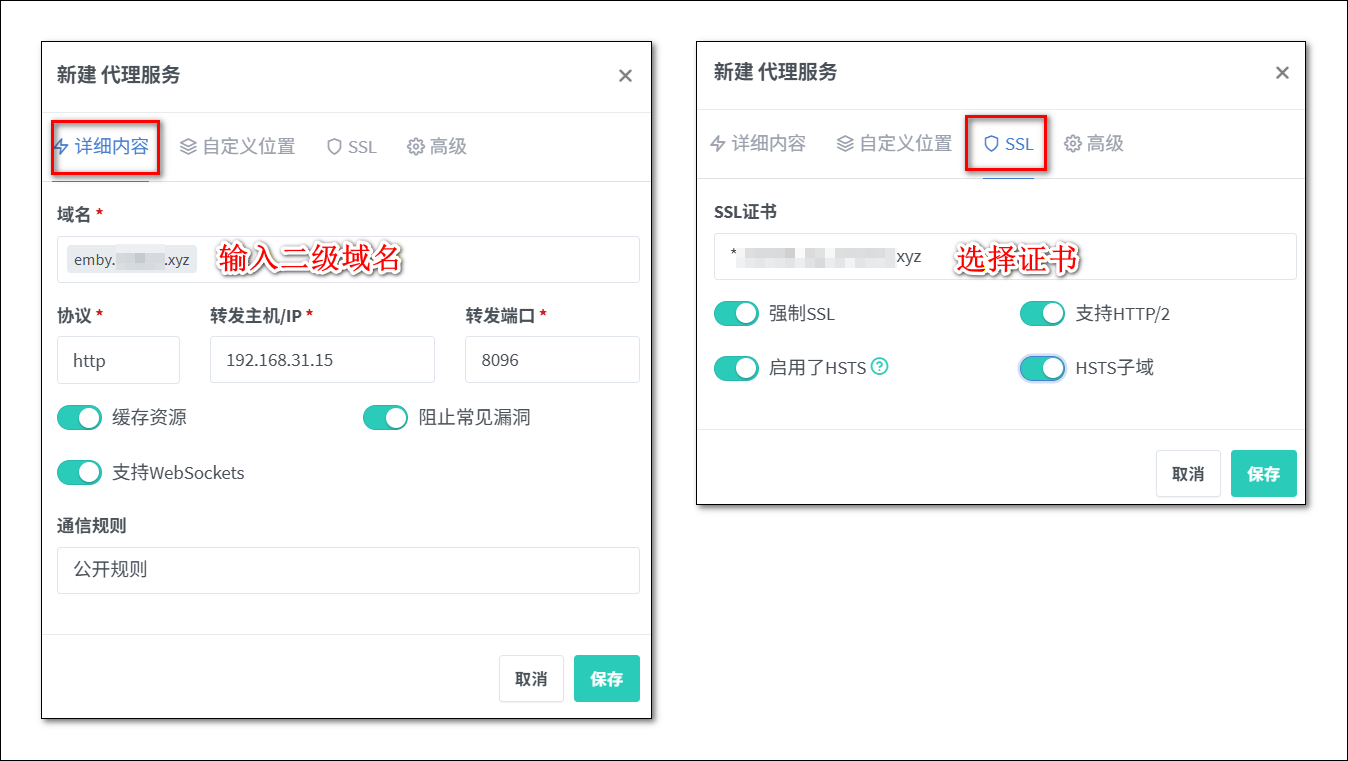Toggle the 支持HTTP/2 switch
1348x761 pixels.
pos(1042,314)
